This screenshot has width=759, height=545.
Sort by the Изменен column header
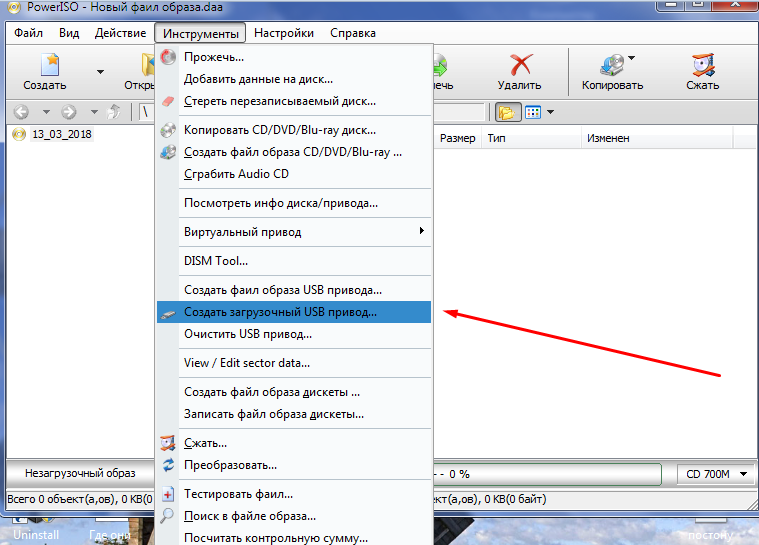pyautogui.click(x=657, y=138)
